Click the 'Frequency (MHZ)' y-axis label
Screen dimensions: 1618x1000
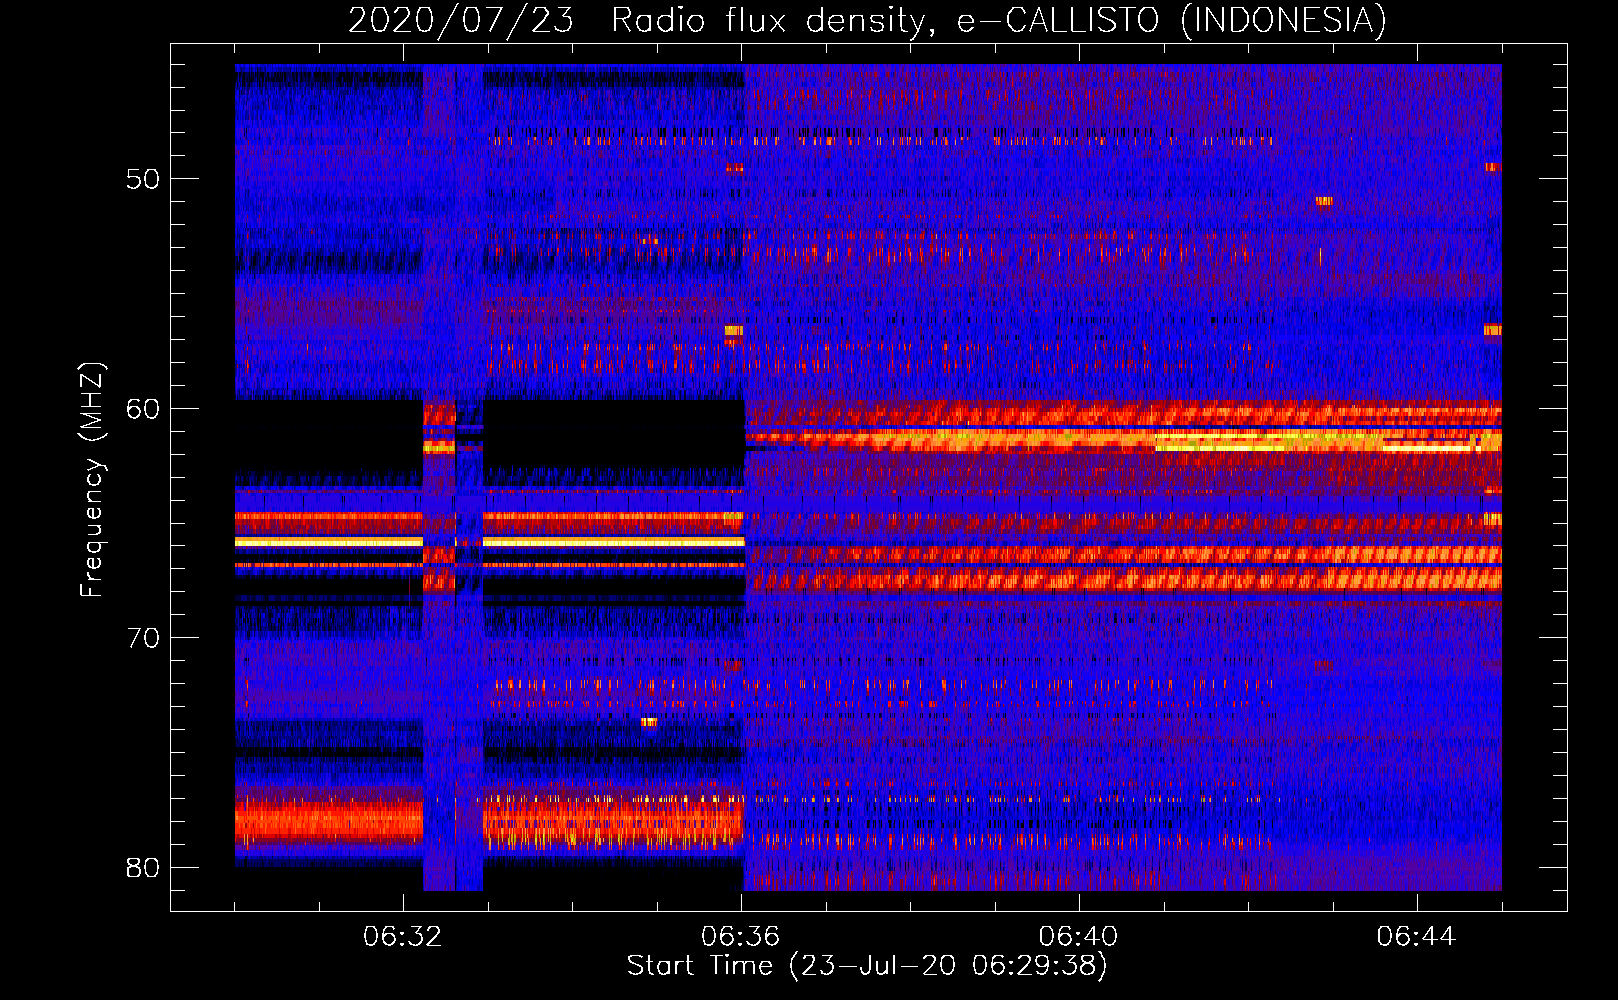tap(92, 479)
